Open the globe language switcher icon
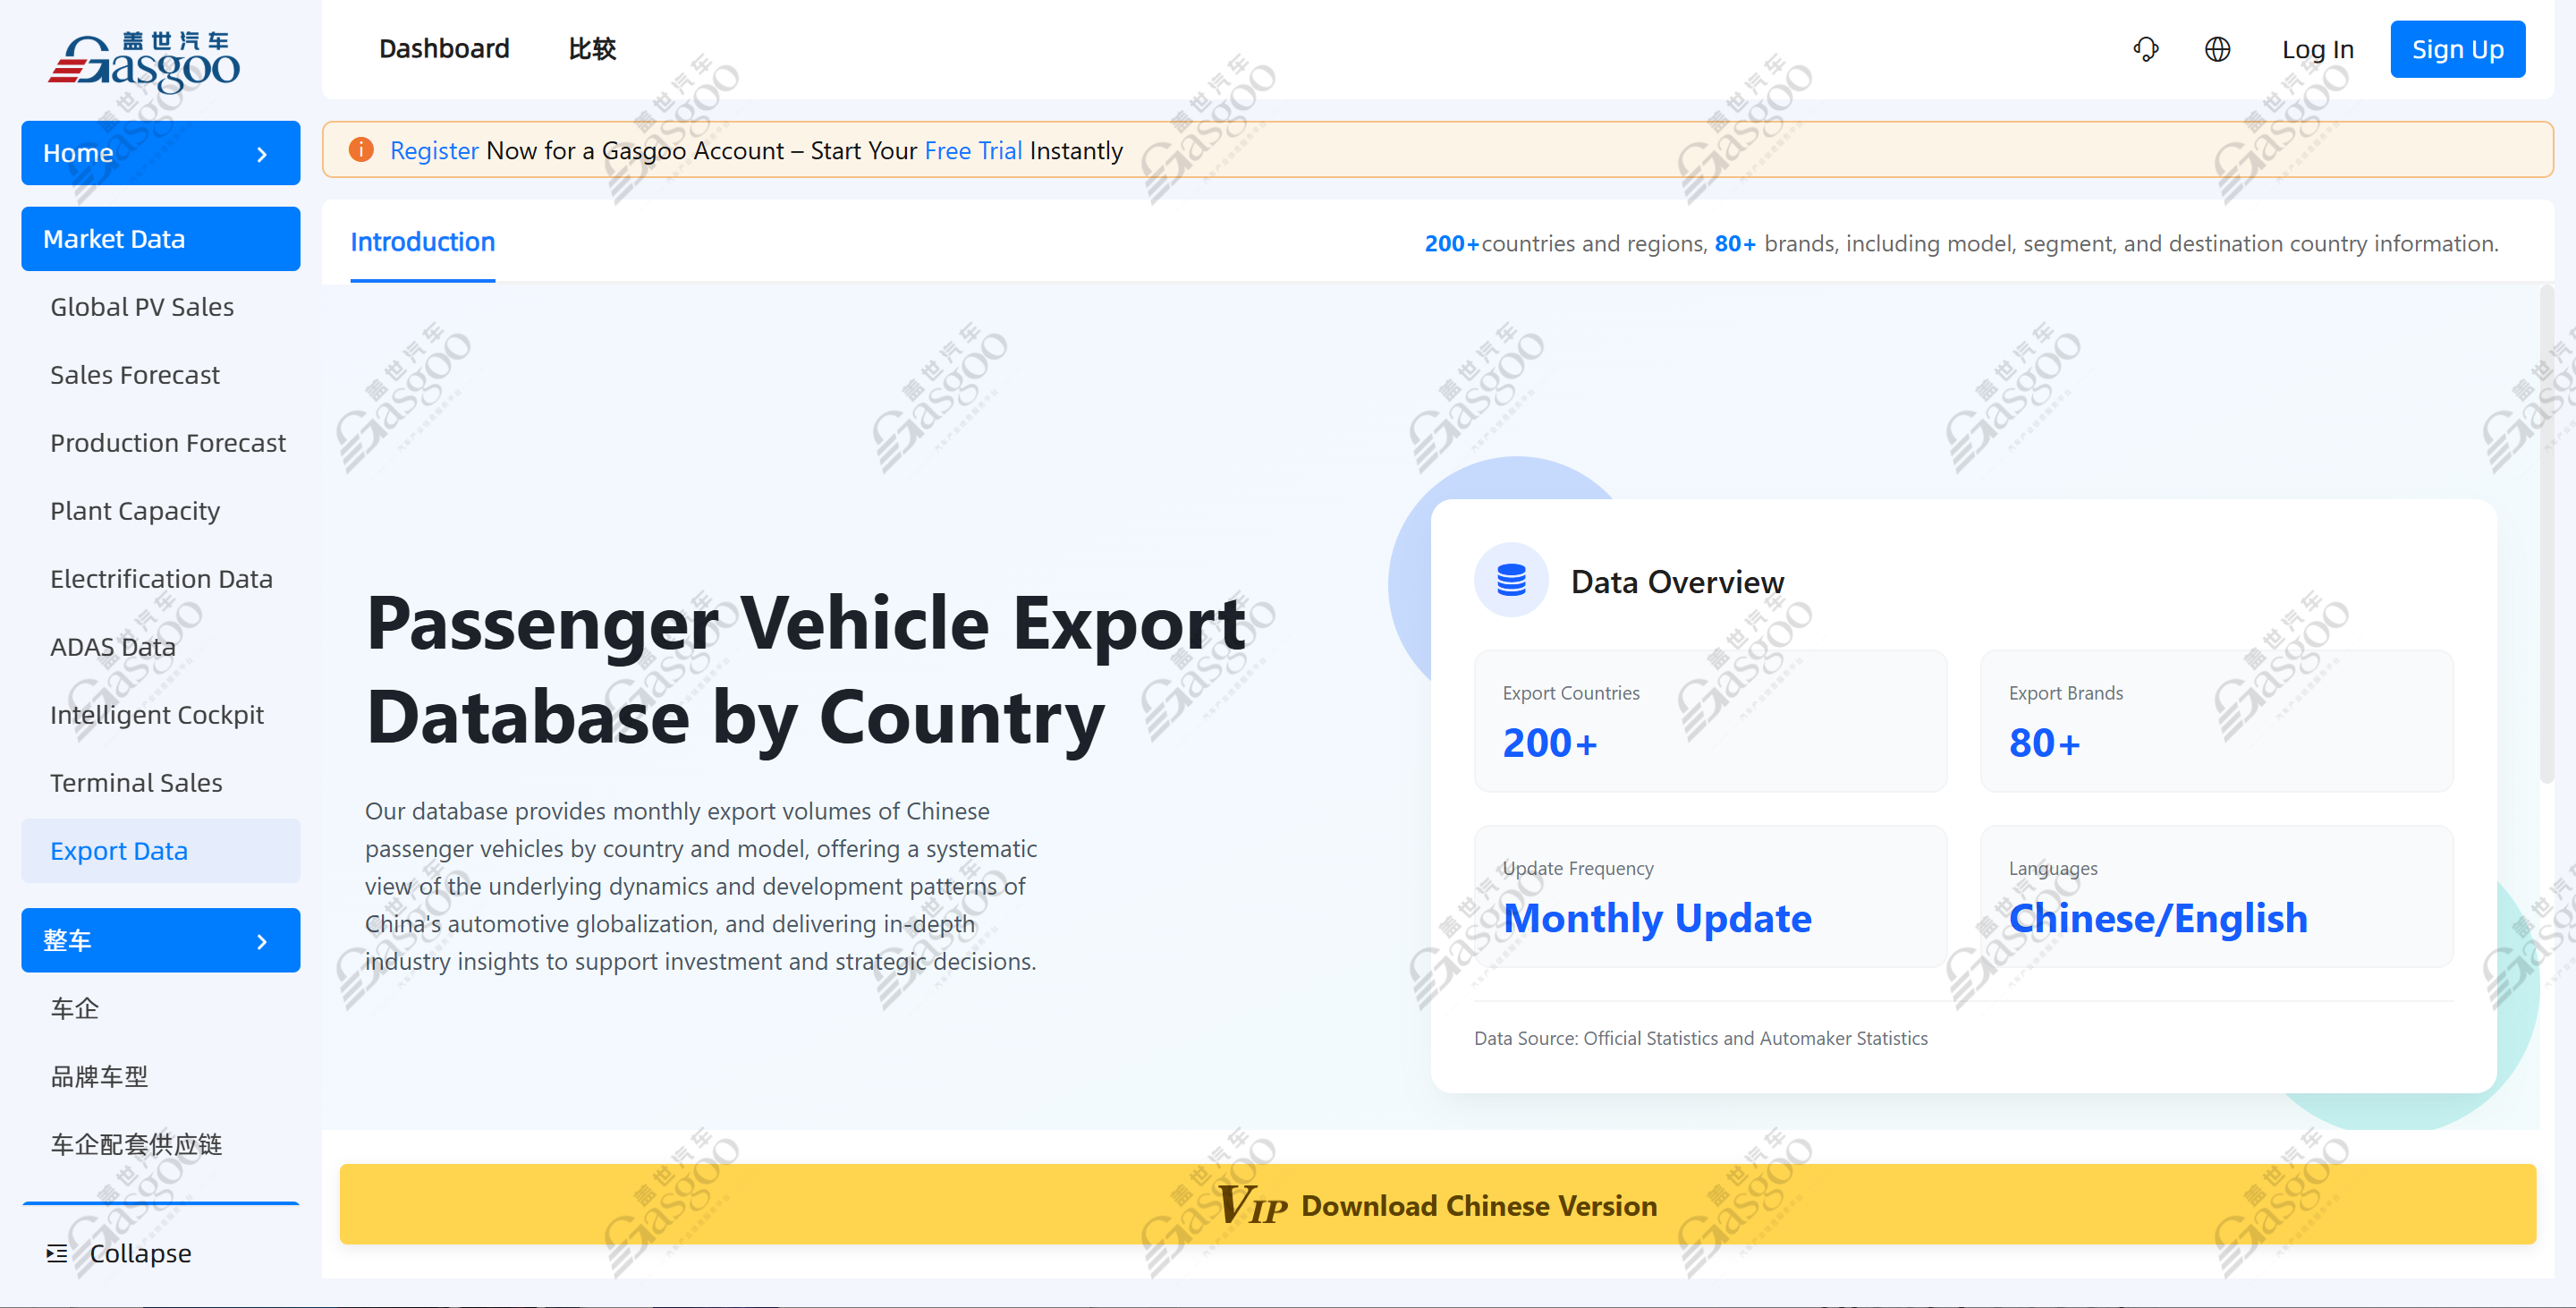This screenshot has width=2576, height=1308. pyautogui.click(x=2217, y=49)
